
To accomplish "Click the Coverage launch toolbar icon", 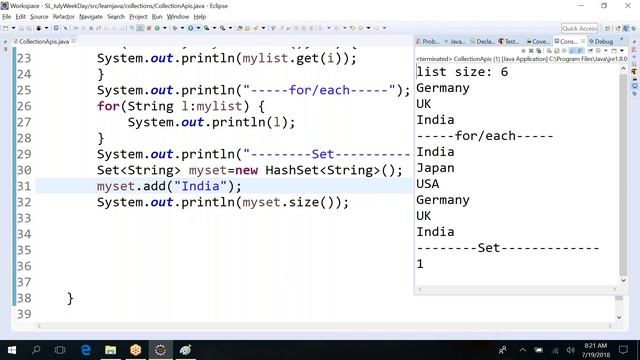I will 207,28.
